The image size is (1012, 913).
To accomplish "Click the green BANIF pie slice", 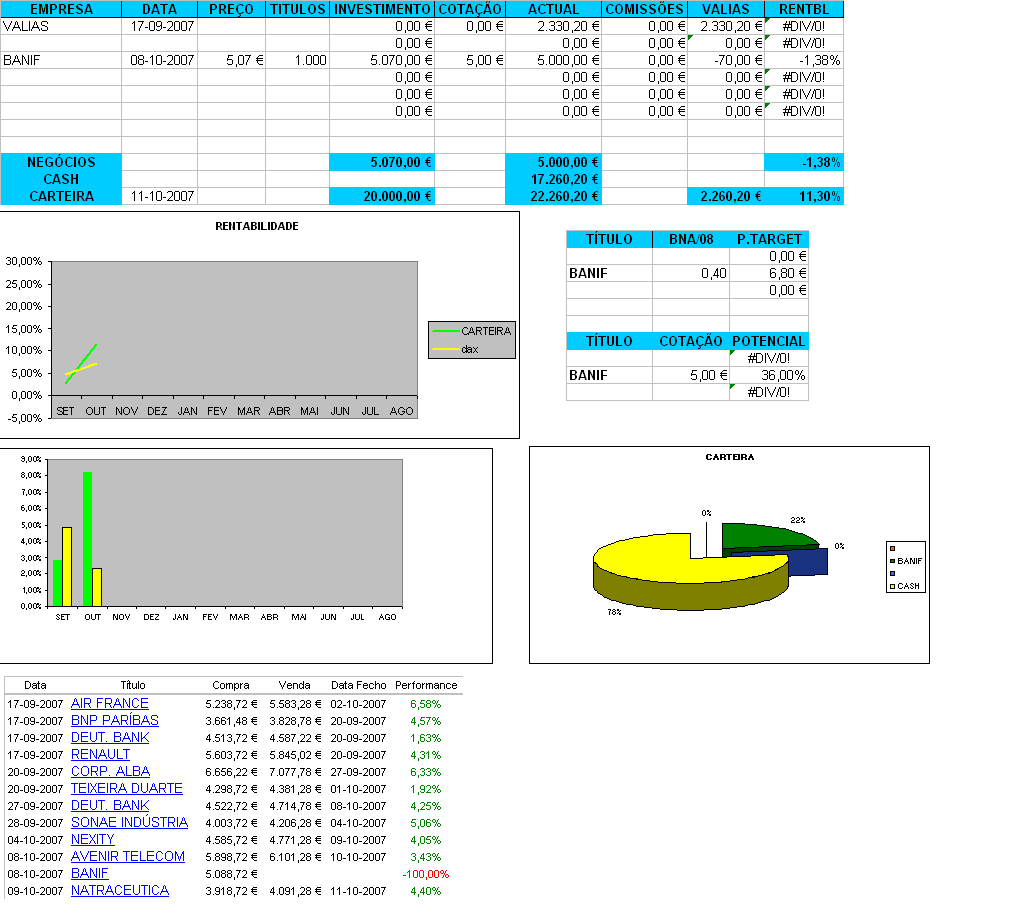I will pos(762,536).
